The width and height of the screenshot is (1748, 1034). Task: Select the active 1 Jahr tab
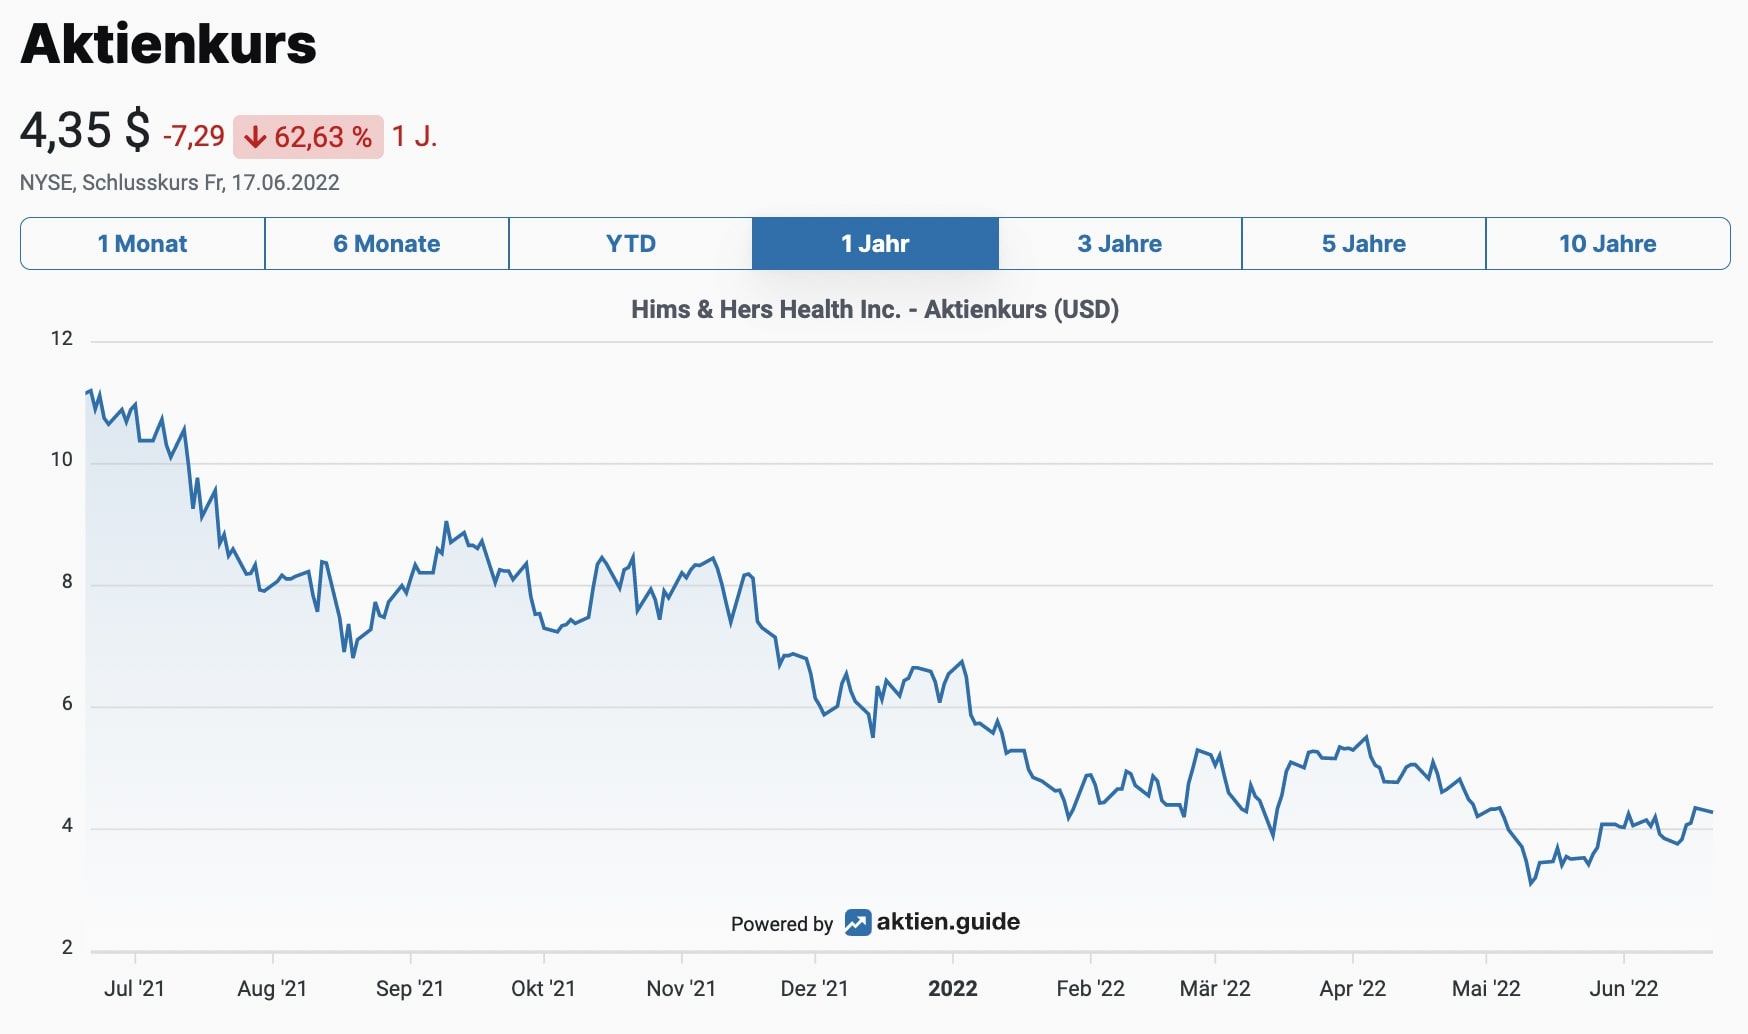[x=875, y=243]
